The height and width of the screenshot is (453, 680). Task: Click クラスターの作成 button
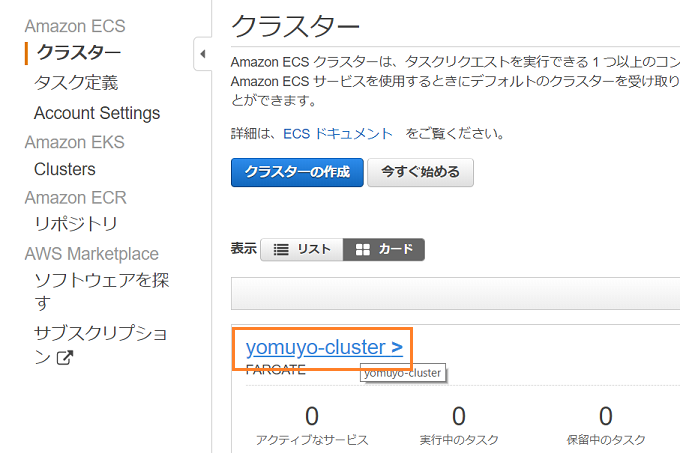coord(297,173)
